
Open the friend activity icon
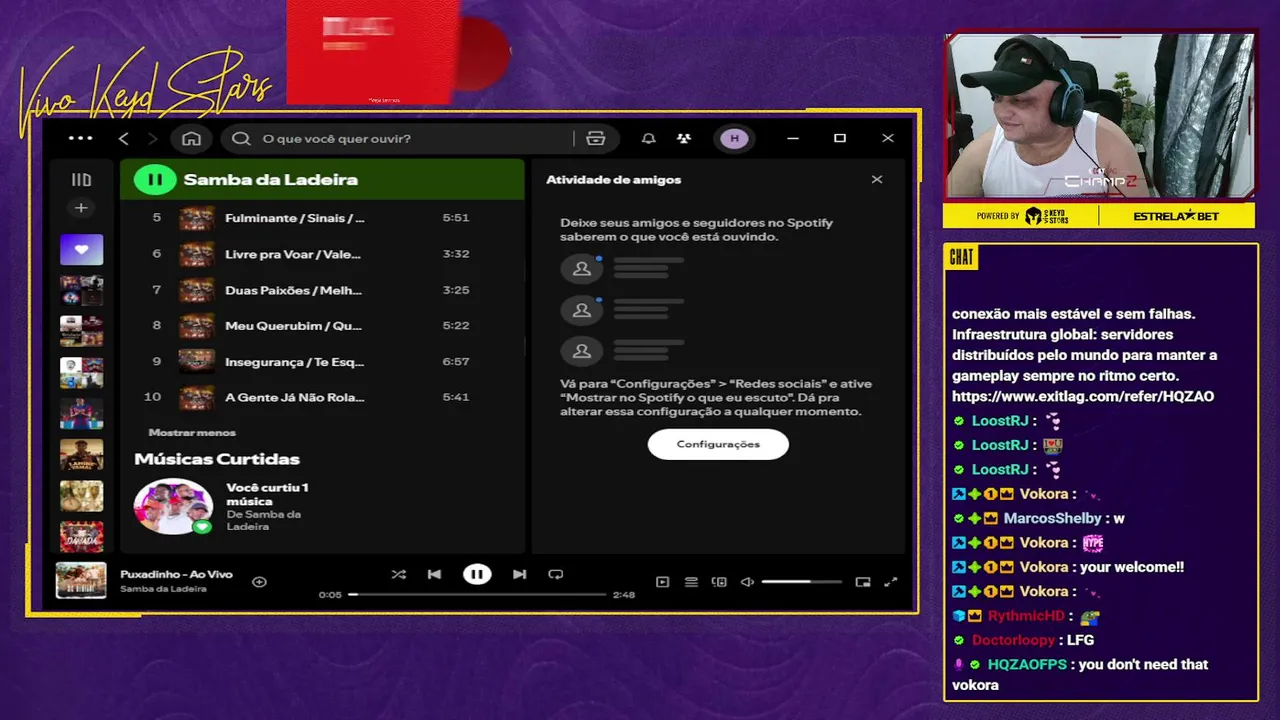click(x=683, y=138)
